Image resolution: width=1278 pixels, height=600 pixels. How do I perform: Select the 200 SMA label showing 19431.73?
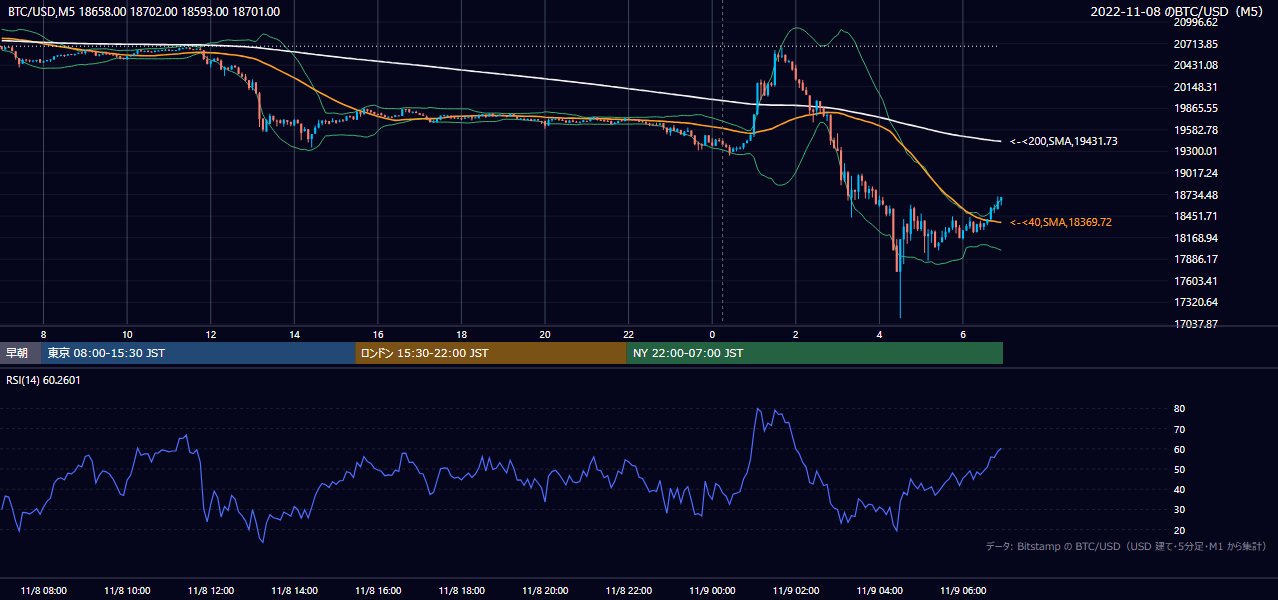[1064, 142]
